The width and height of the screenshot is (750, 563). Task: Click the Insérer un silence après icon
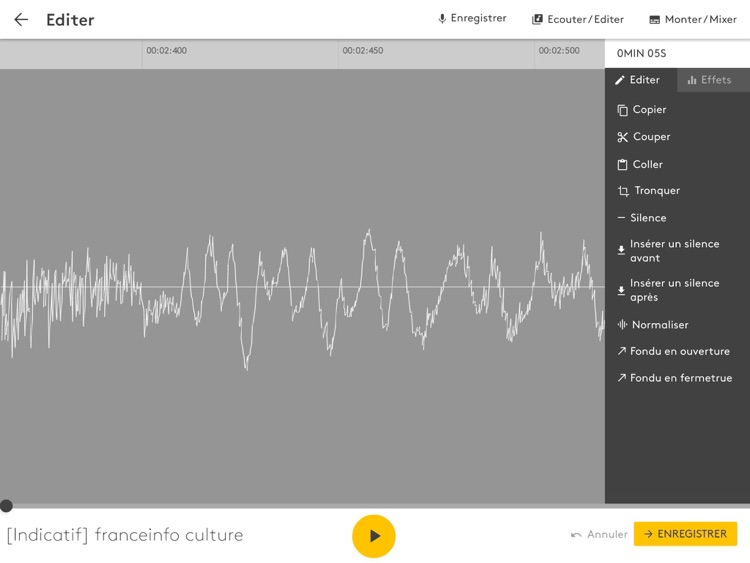tap(621, 290)
